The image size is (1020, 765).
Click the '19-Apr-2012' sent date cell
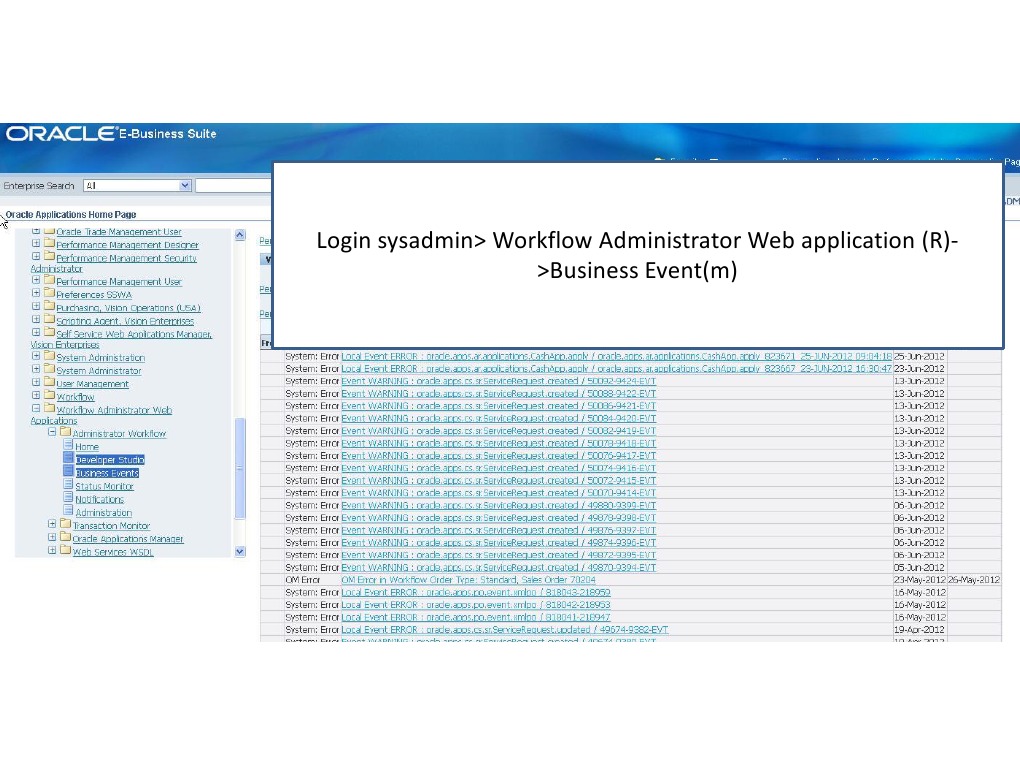(919, 630)
